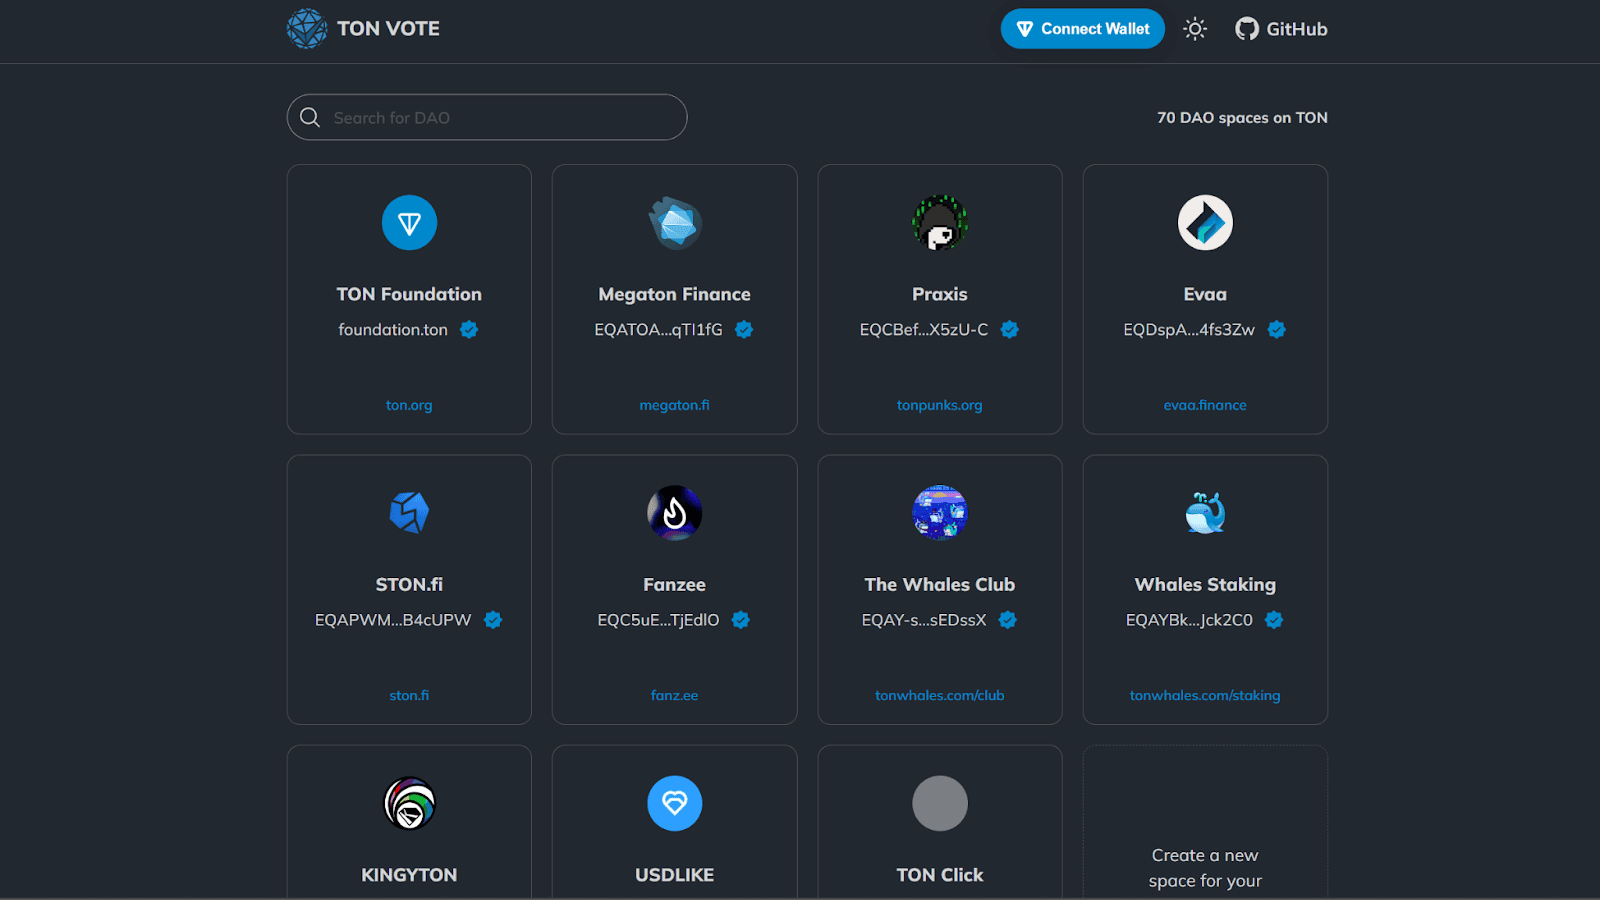Click the Create a new space card
The height and width of the screenshot is (900, 1600).
click(1205, 822)
